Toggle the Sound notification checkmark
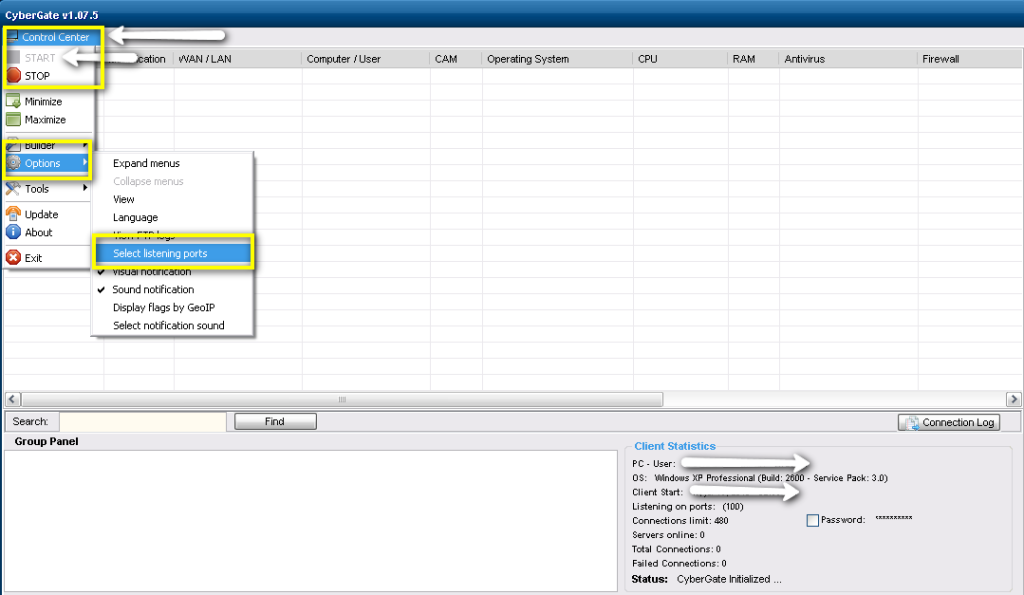This screenshot has height=595, width=1024. pyautogui.click(x=101, y=289)
